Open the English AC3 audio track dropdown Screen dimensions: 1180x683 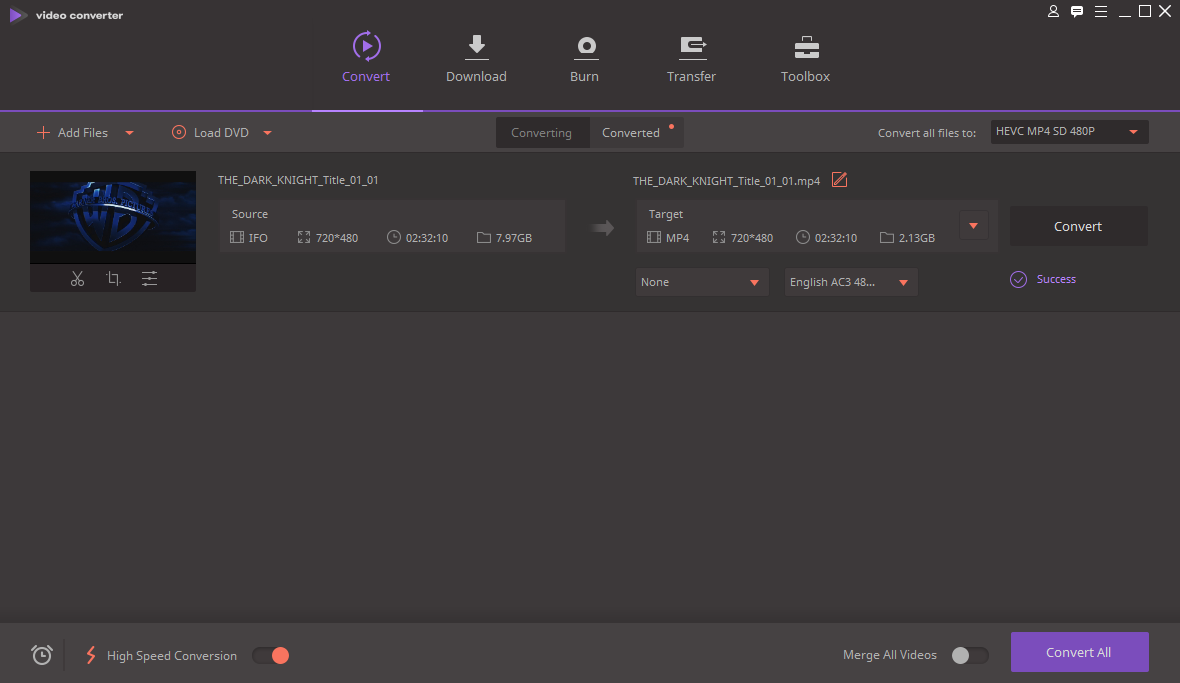point(851,282)
